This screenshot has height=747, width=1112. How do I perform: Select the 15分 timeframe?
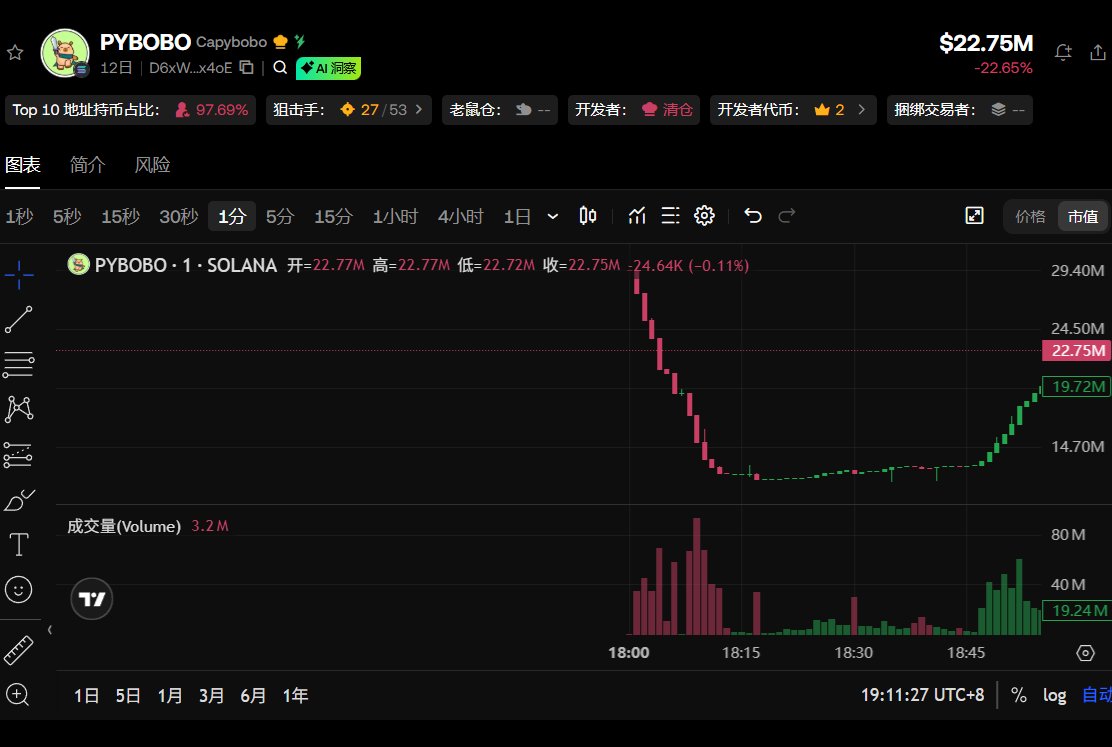tap(333, 216)
